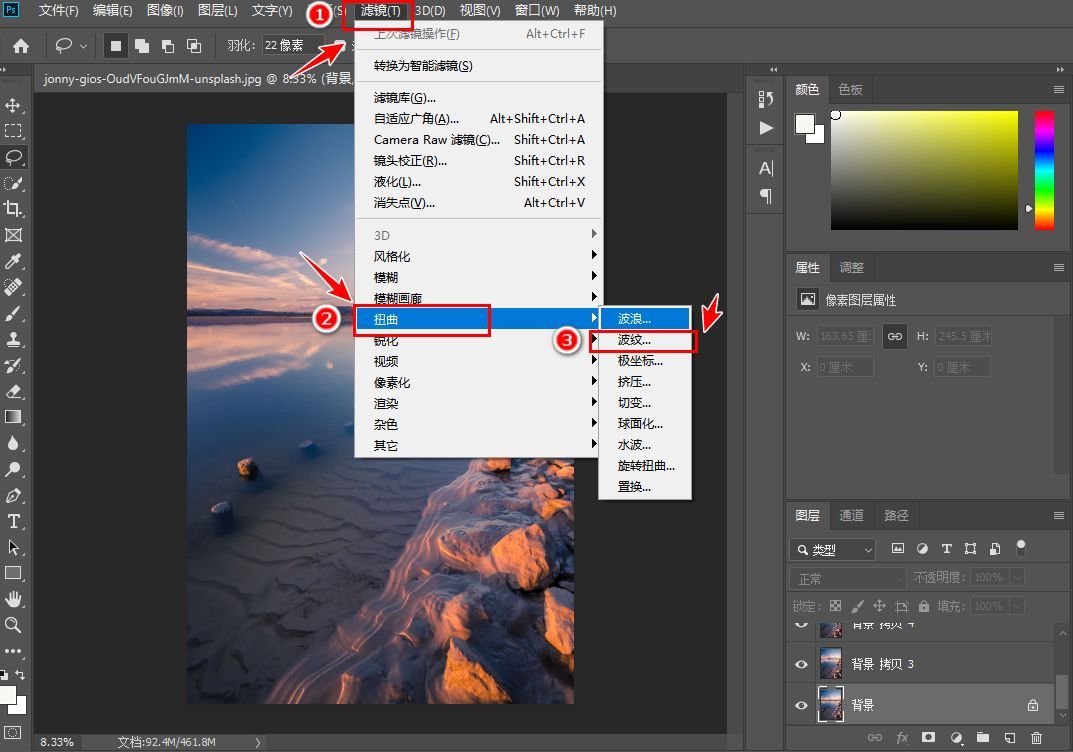Toggle visibility of 背景 layer
The width and height of the screenshot is (1073, 752).
(801, 705)
